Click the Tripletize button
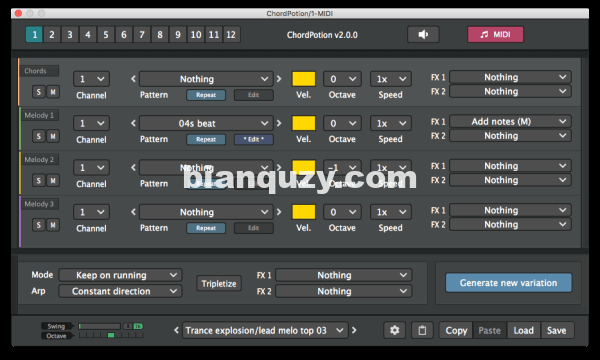Image resolution: width=600 pixels, height=360 pixels. (219, 283)
